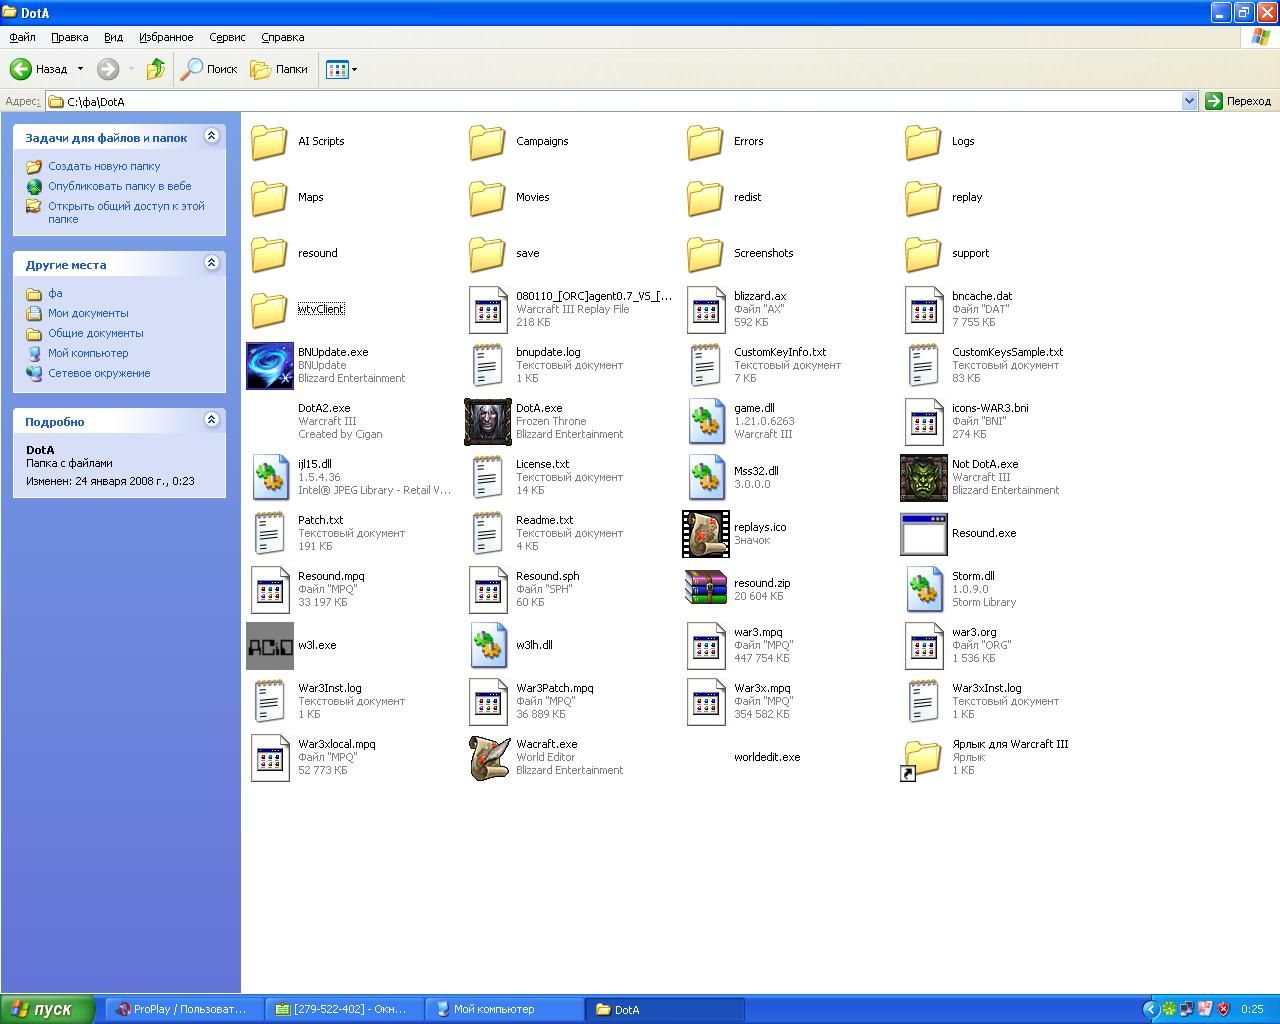
Task: Select the ijl15.dll file icon
Action: coord(270,477)
